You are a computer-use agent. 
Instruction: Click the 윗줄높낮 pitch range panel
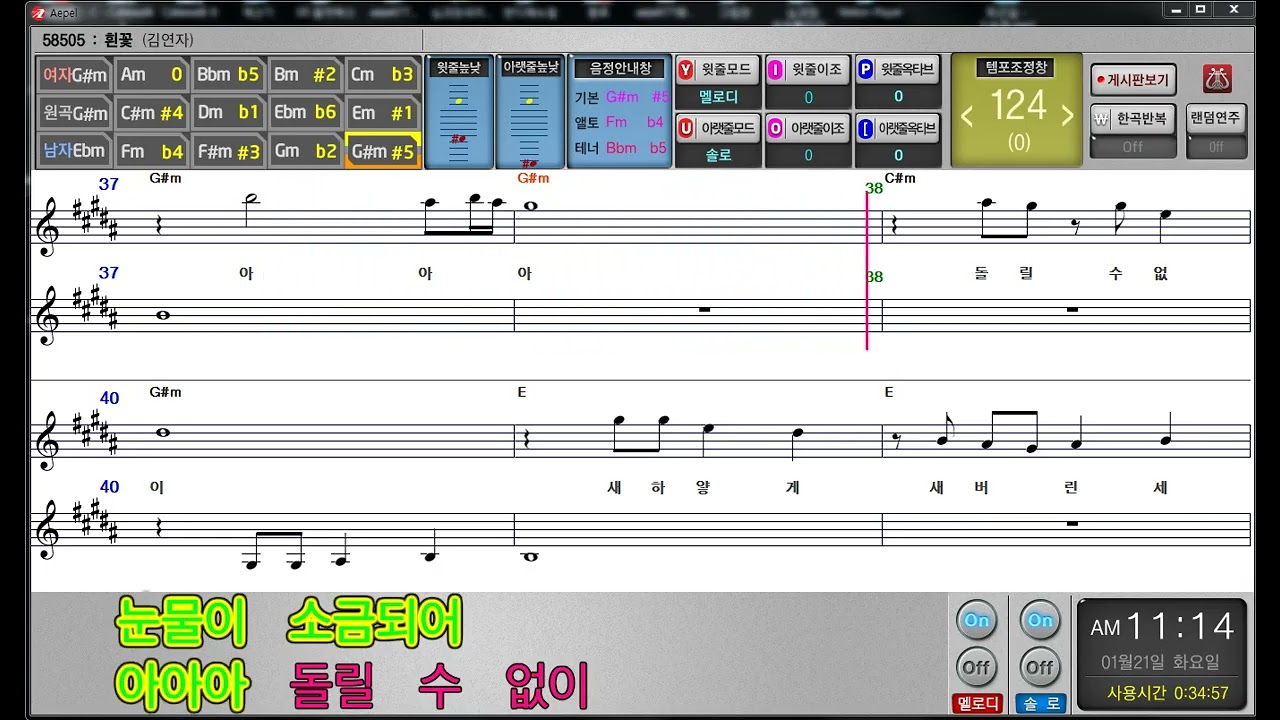click(459, 112)
